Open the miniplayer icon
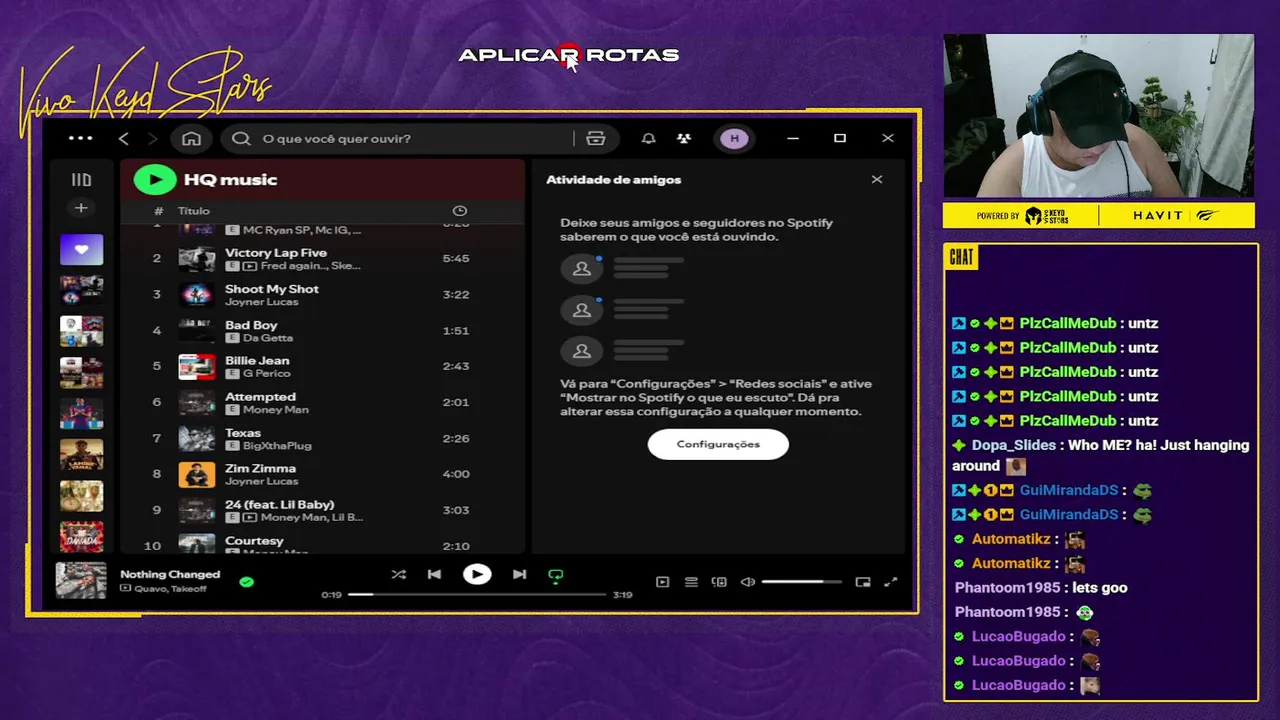 [x=863, y=582]
